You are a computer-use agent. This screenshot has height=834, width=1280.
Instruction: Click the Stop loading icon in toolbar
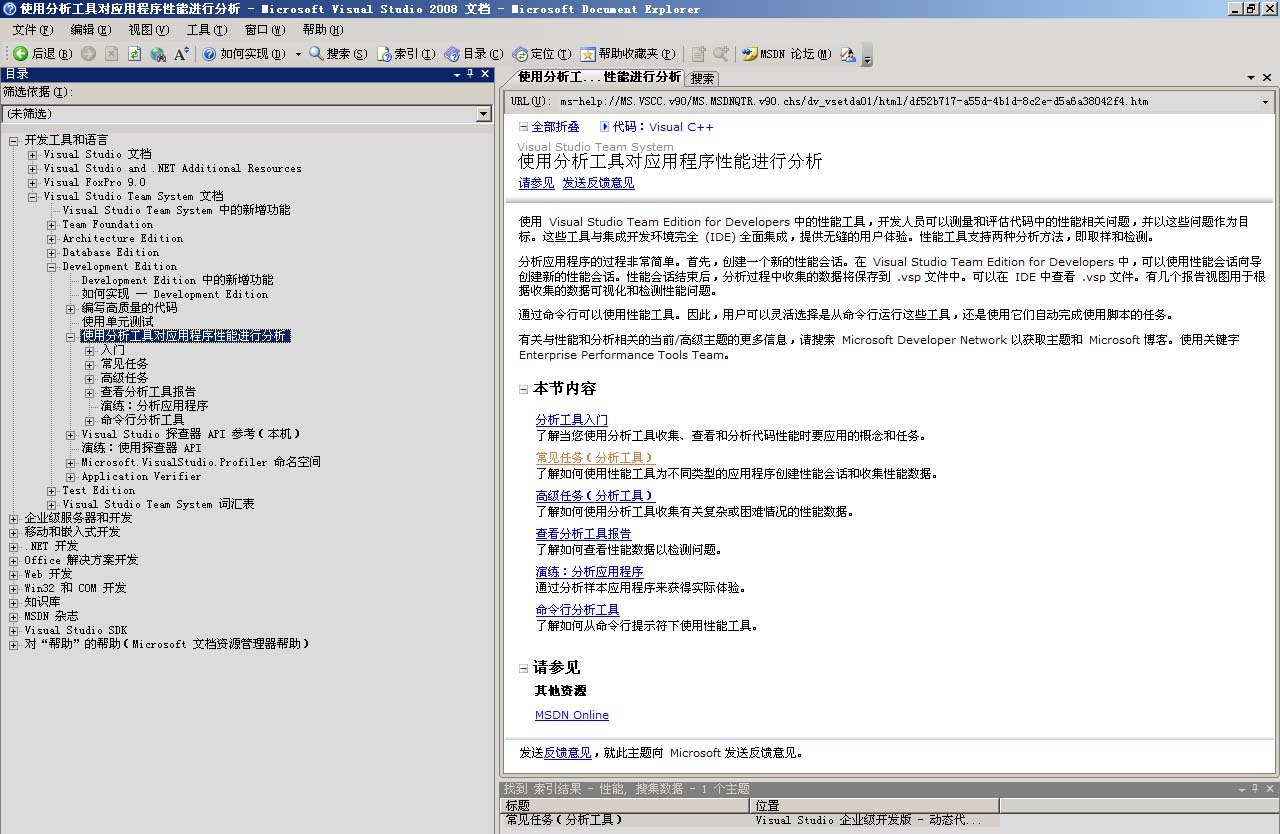(x=111, y=54)
